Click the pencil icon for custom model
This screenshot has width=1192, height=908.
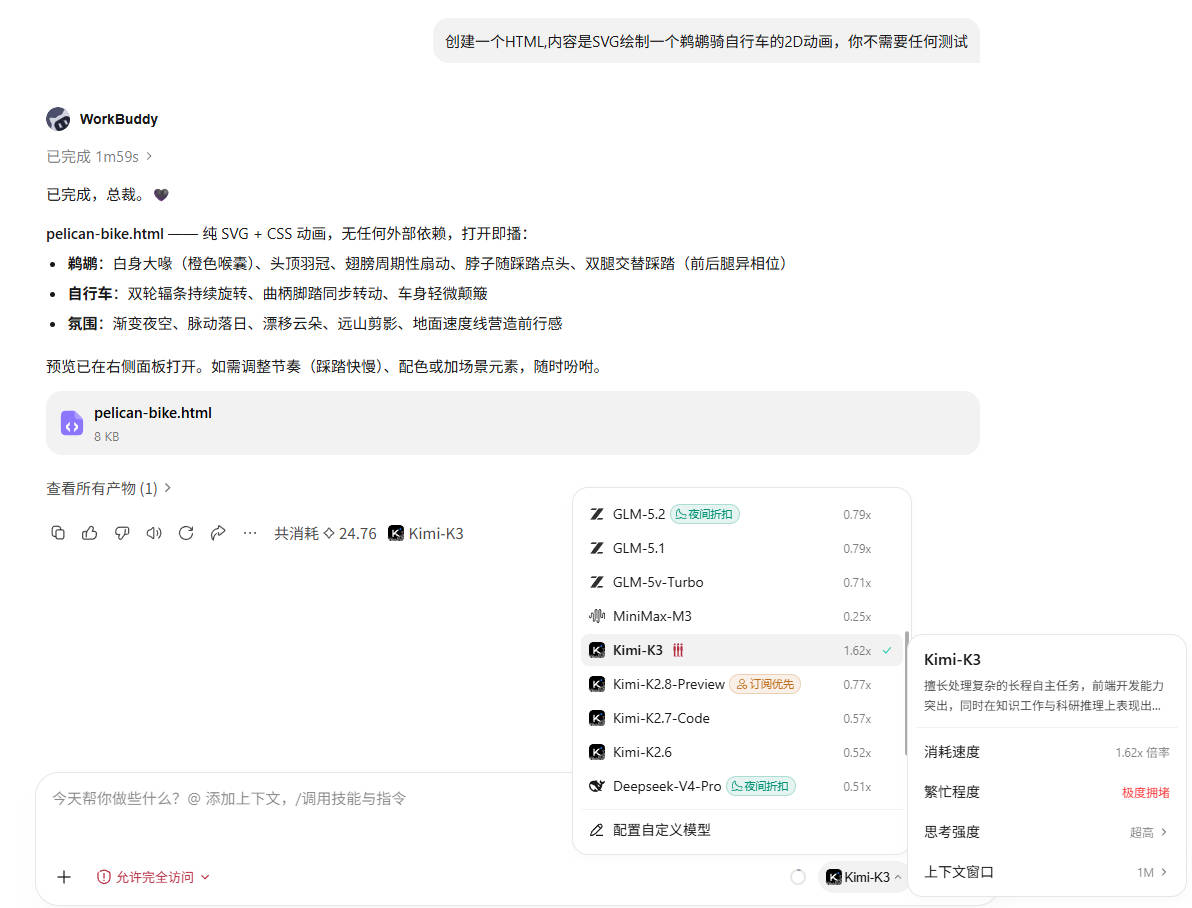click(x=597, y=830)
